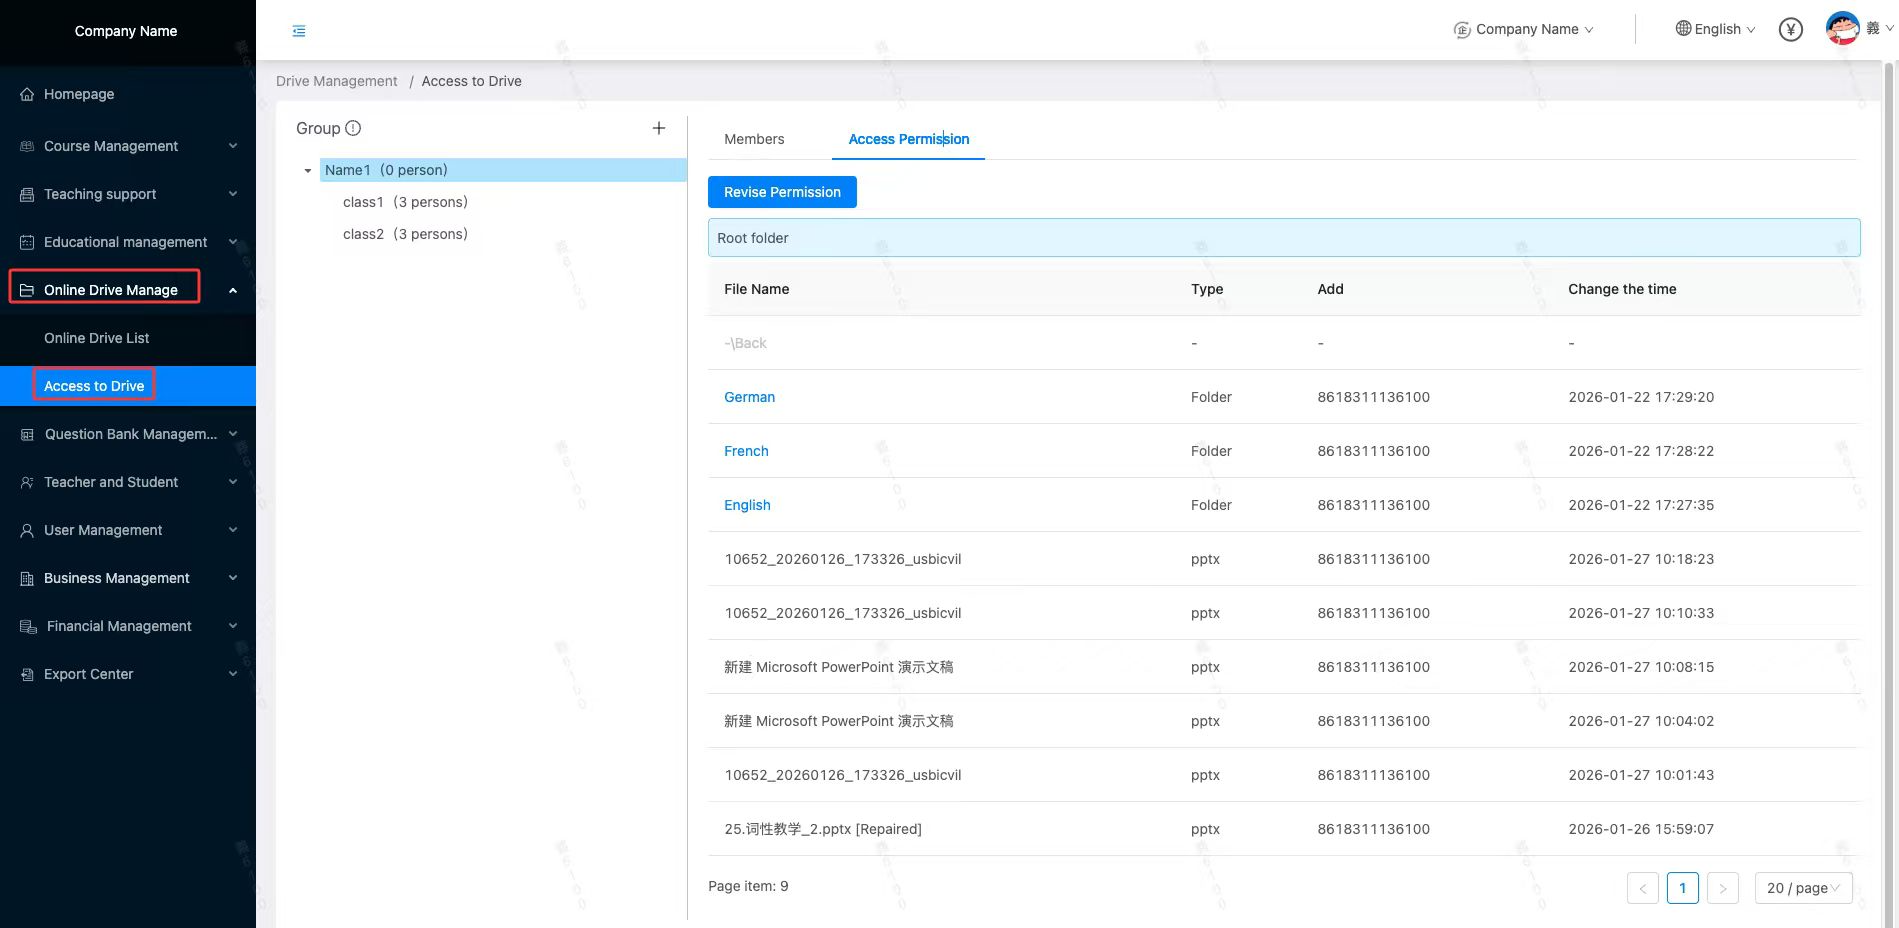Click the Online Drive Manage folder icon
Screen dimensions: 1899x928
pos(26,289)
